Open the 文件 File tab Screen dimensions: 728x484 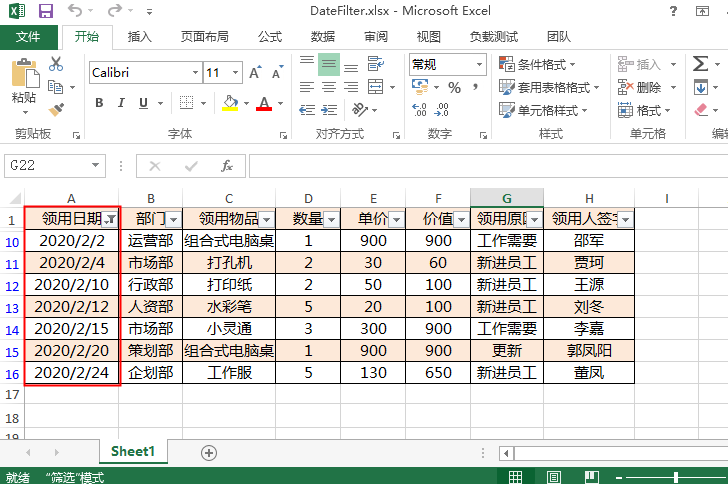point(28,37)
